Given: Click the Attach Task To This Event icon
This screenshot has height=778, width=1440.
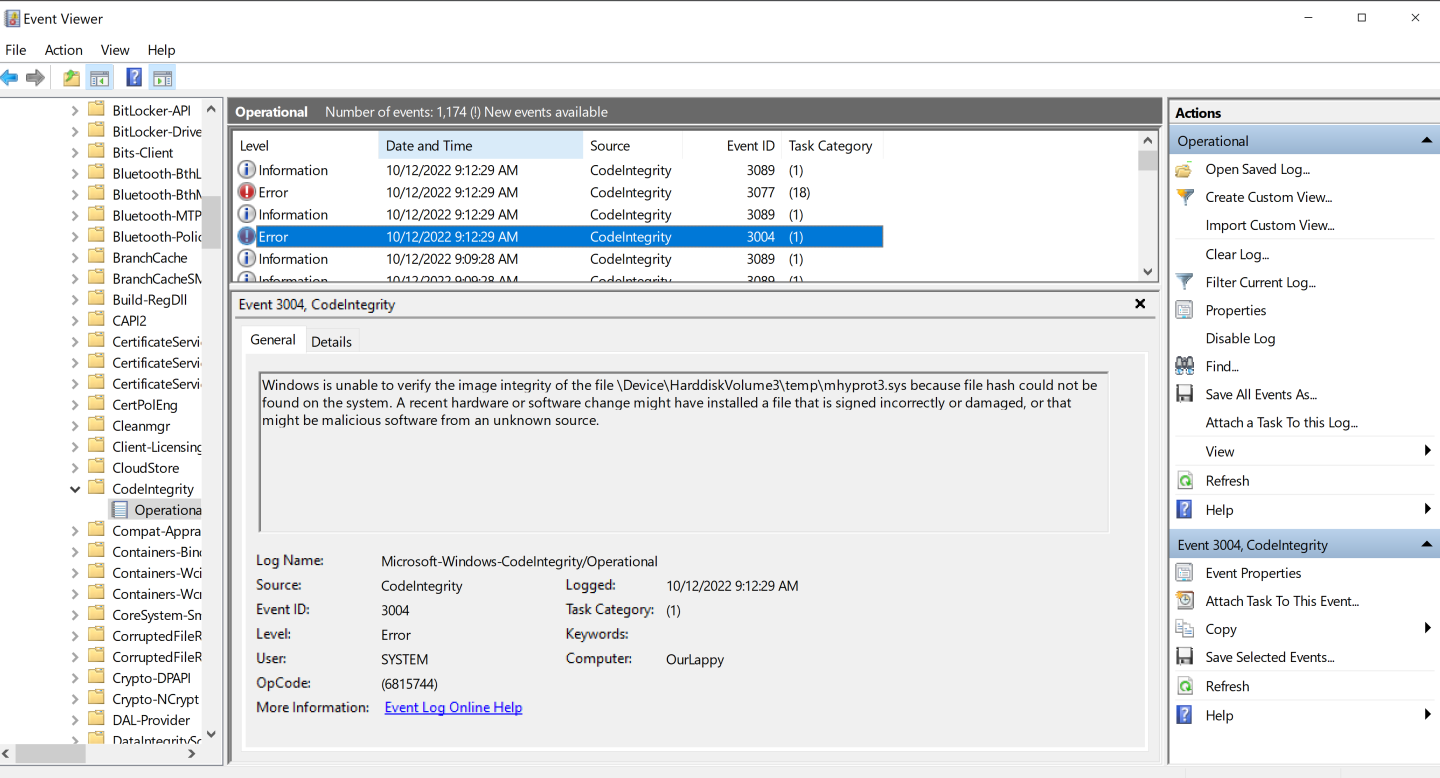Looking at the screenshot, I should pos(1185,601).
